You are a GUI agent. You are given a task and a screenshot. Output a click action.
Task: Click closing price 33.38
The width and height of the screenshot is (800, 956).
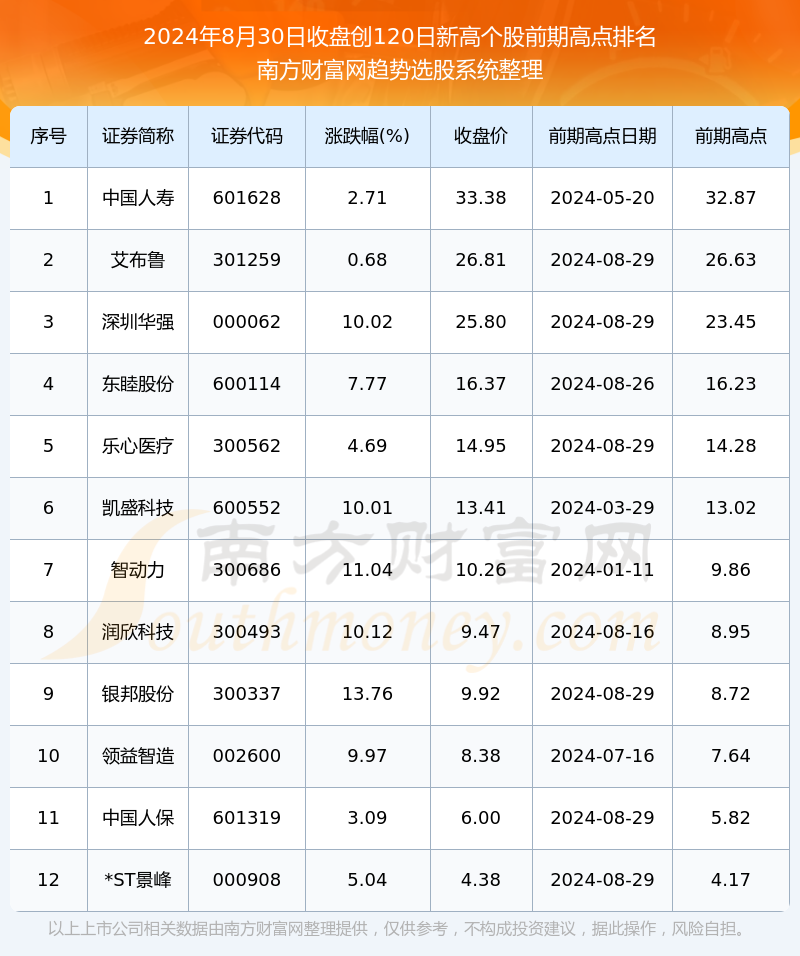481,198
